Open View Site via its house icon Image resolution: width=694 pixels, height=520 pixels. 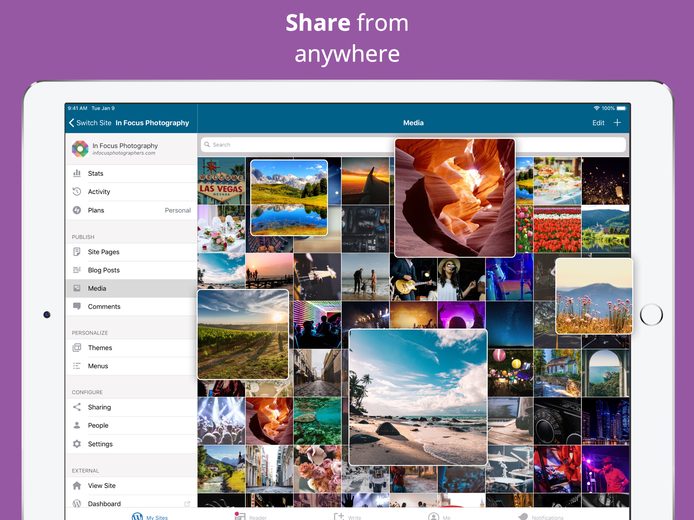pos(77,485)
